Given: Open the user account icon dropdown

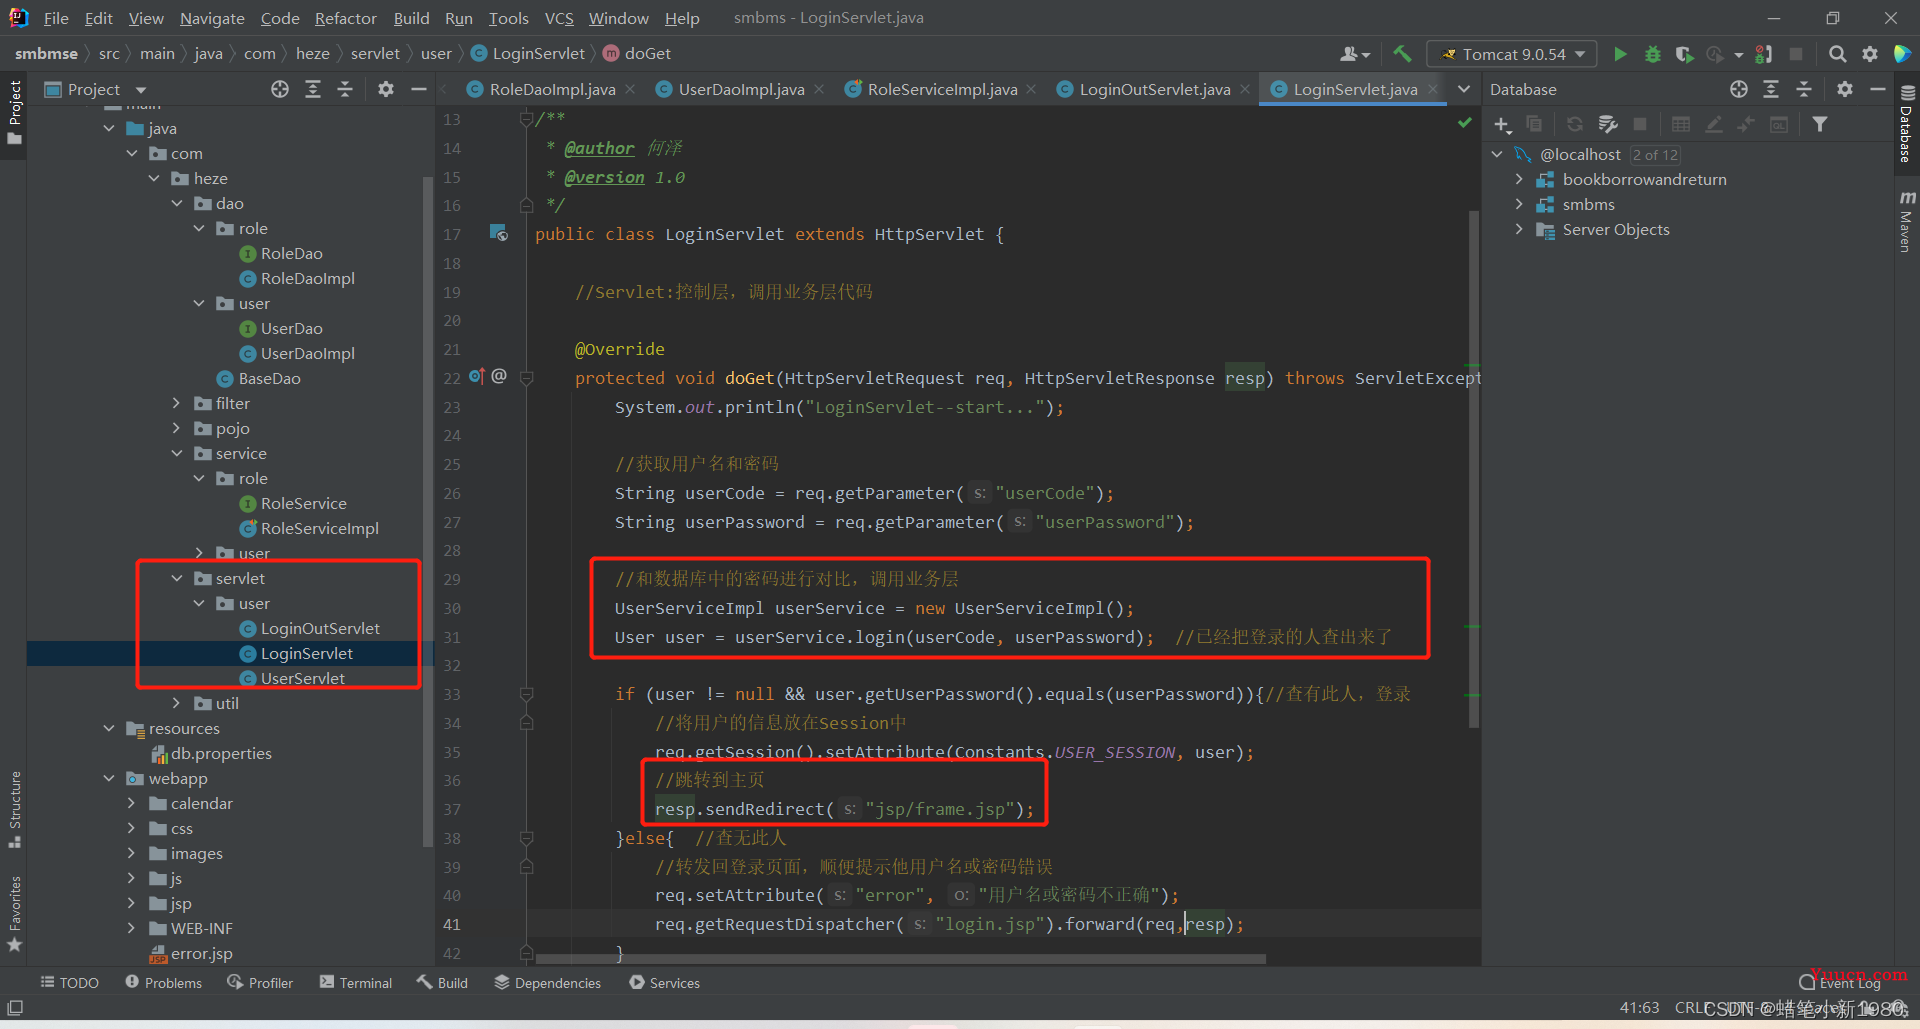Looking at the screenshot, I should 1355,54.
